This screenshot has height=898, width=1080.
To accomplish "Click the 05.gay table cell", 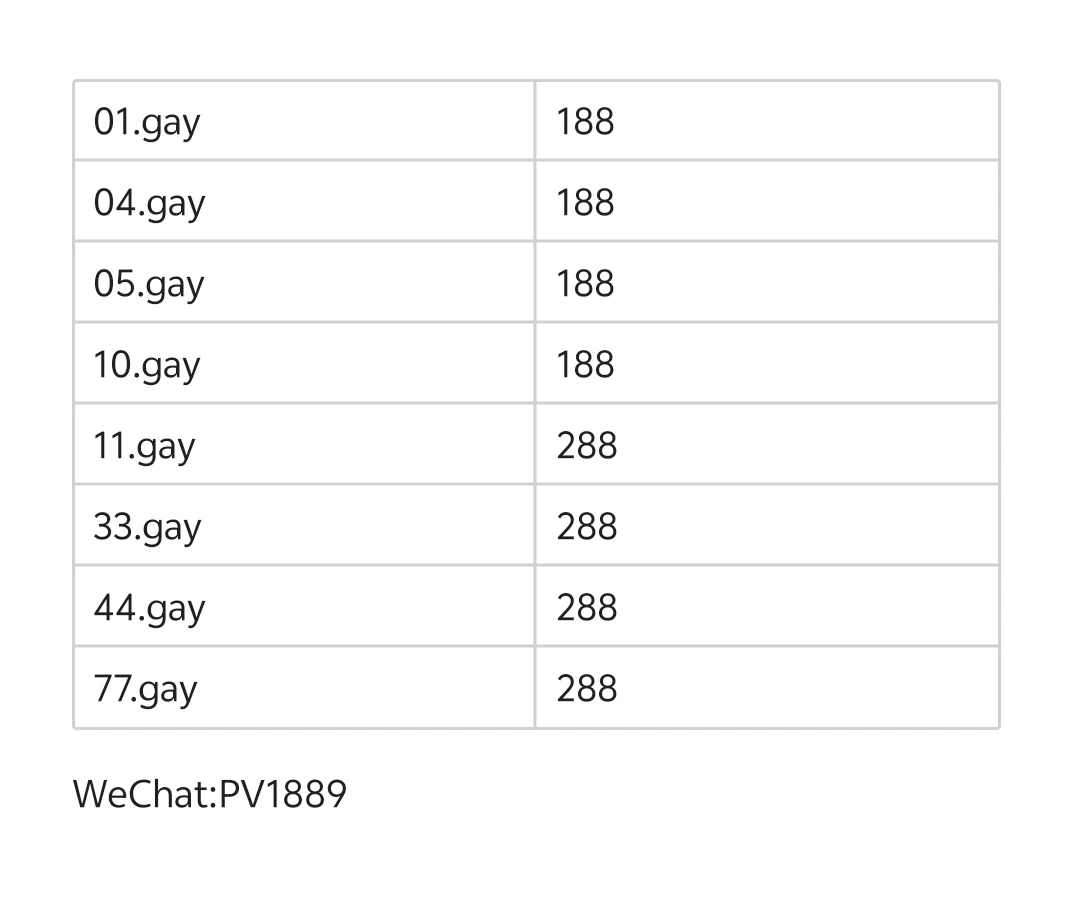I will coord(149,285).
